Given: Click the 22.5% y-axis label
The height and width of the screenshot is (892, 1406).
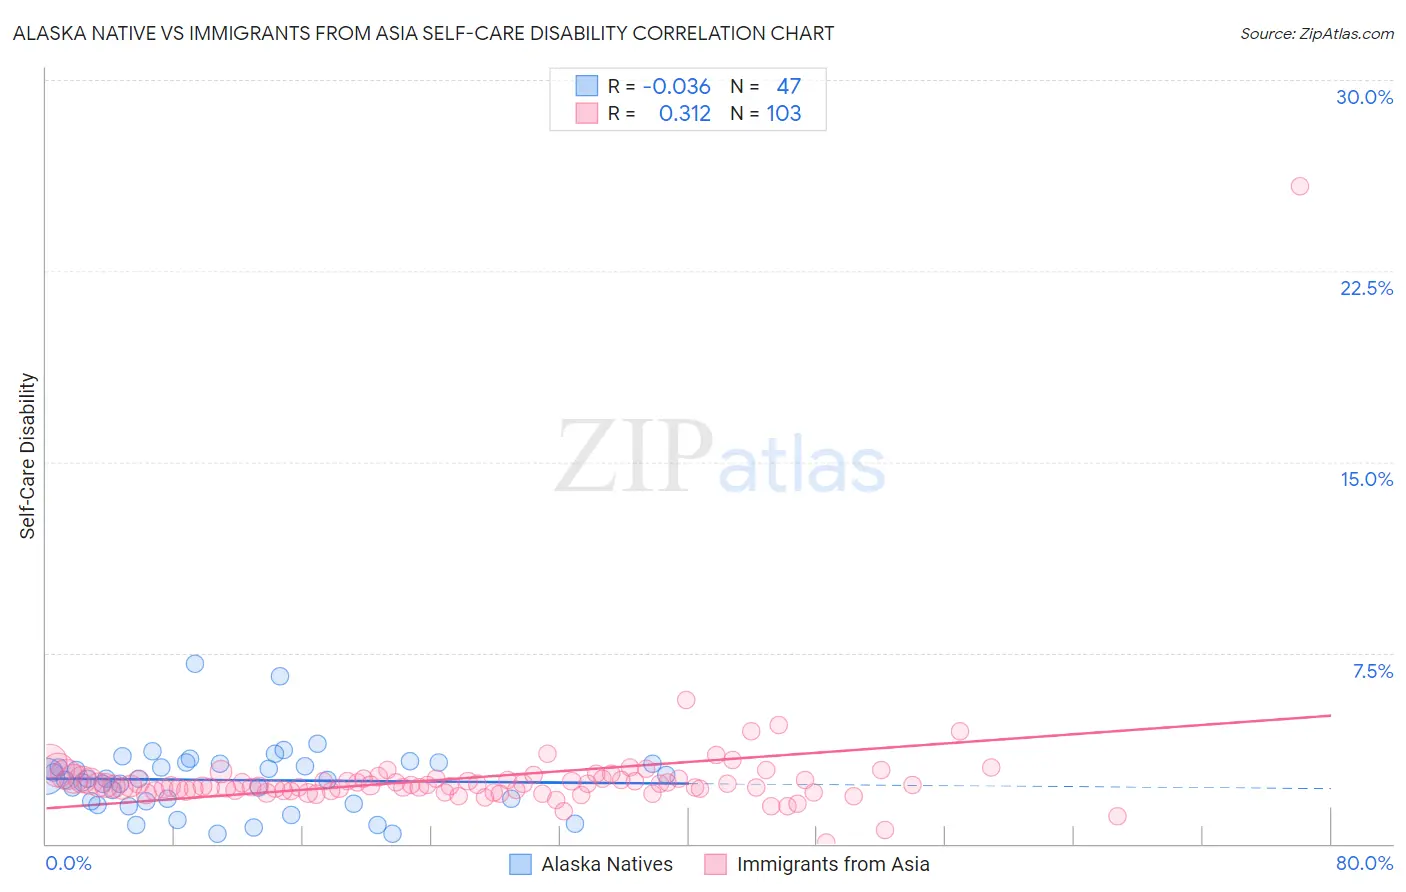Looking at the screenshot, I should coord(1366,288).
